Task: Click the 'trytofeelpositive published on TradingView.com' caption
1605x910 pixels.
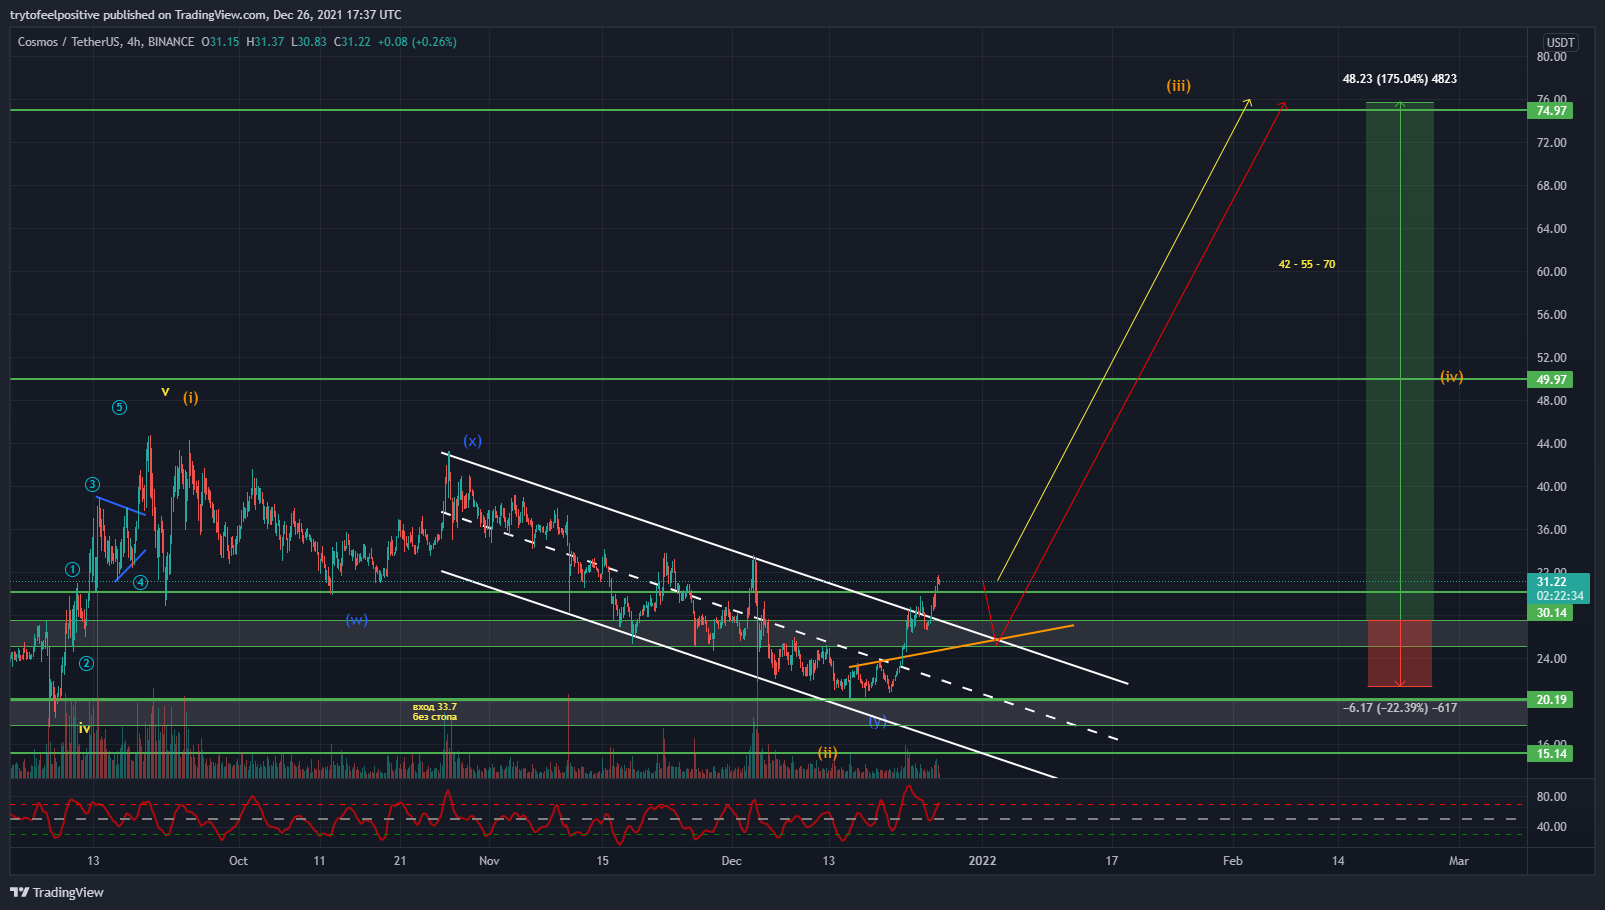Action: pyautogui.click(x=139, y=15)
